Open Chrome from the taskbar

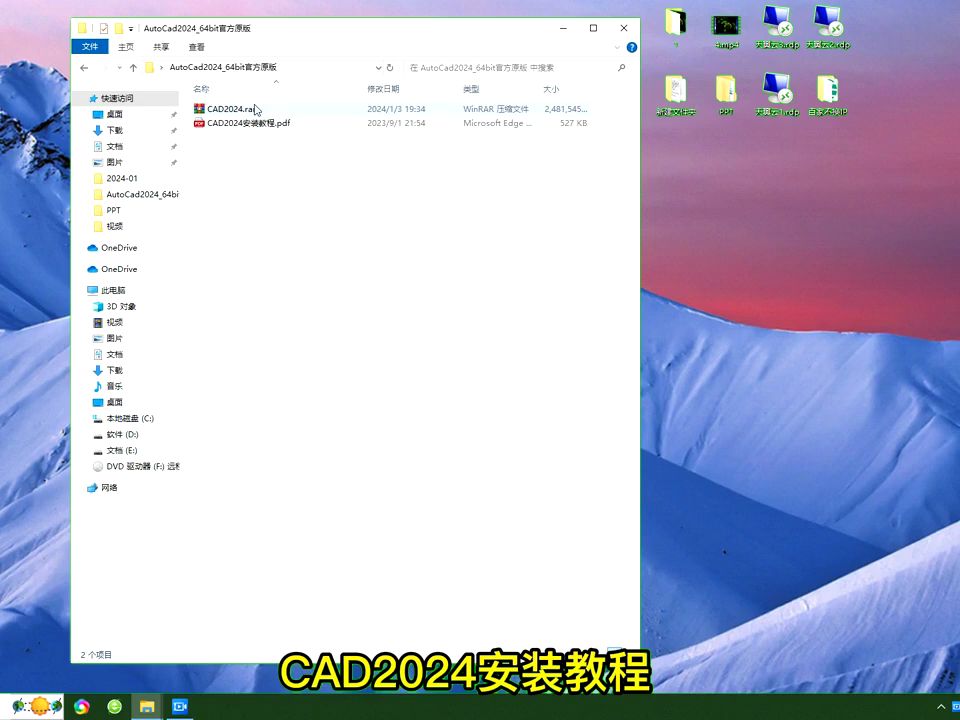point(81,707)
